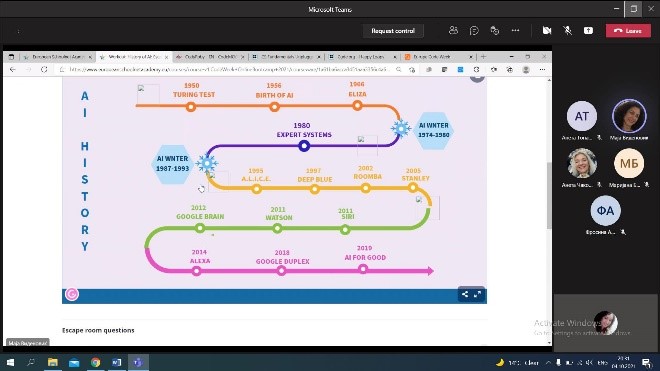Open a new browser tab with plus
The width and height of the screenshot is (660, 371).
pyautogui.click(x=483, y=56)
